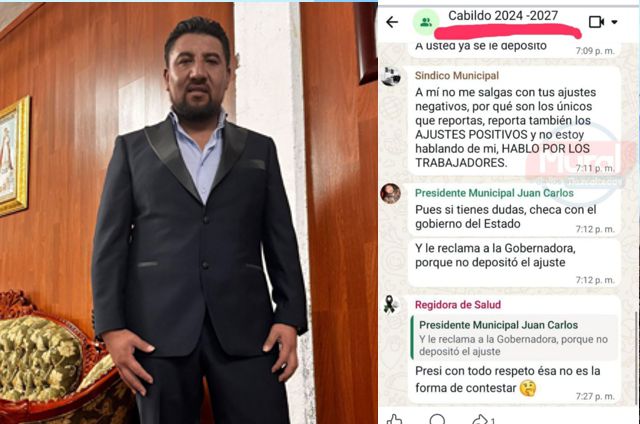Open Síndico Municipal's profile picture

tap(391, 76)
